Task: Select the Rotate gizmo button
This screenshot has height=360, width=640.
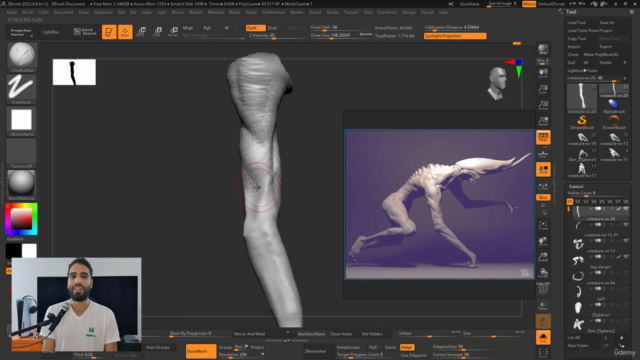Action: click(173, 32)
